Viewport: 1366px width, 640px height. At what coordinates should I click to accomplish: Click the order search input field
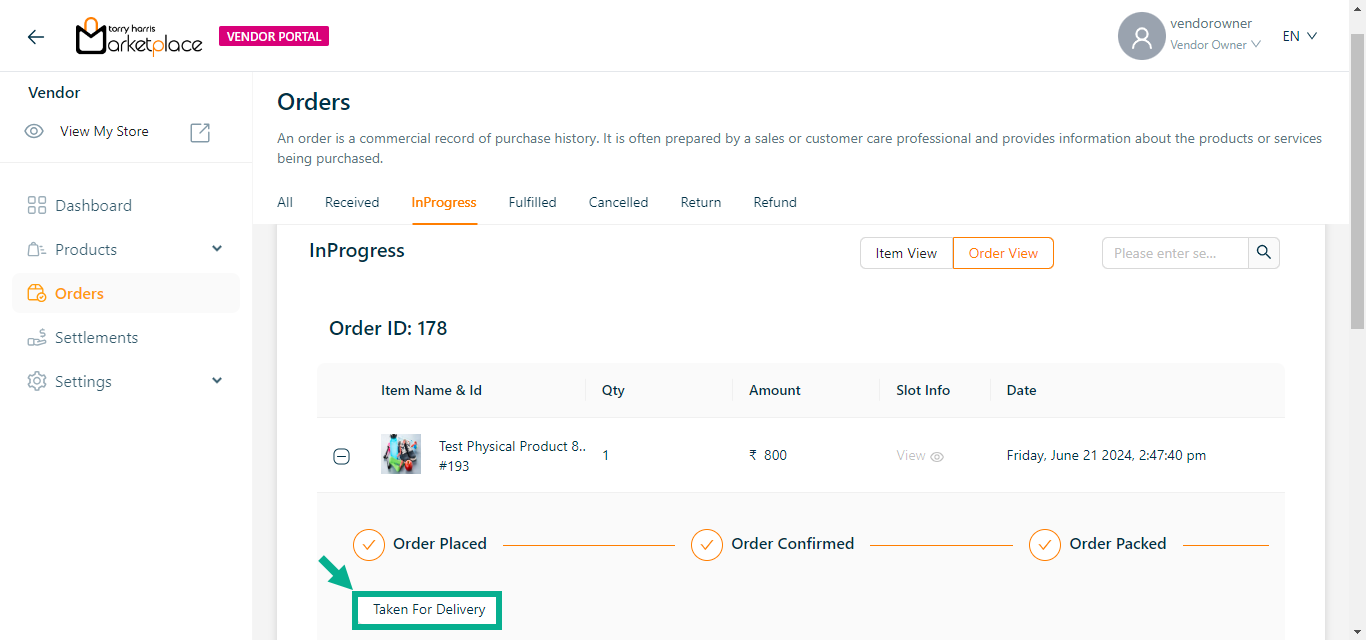(1174, 253)
